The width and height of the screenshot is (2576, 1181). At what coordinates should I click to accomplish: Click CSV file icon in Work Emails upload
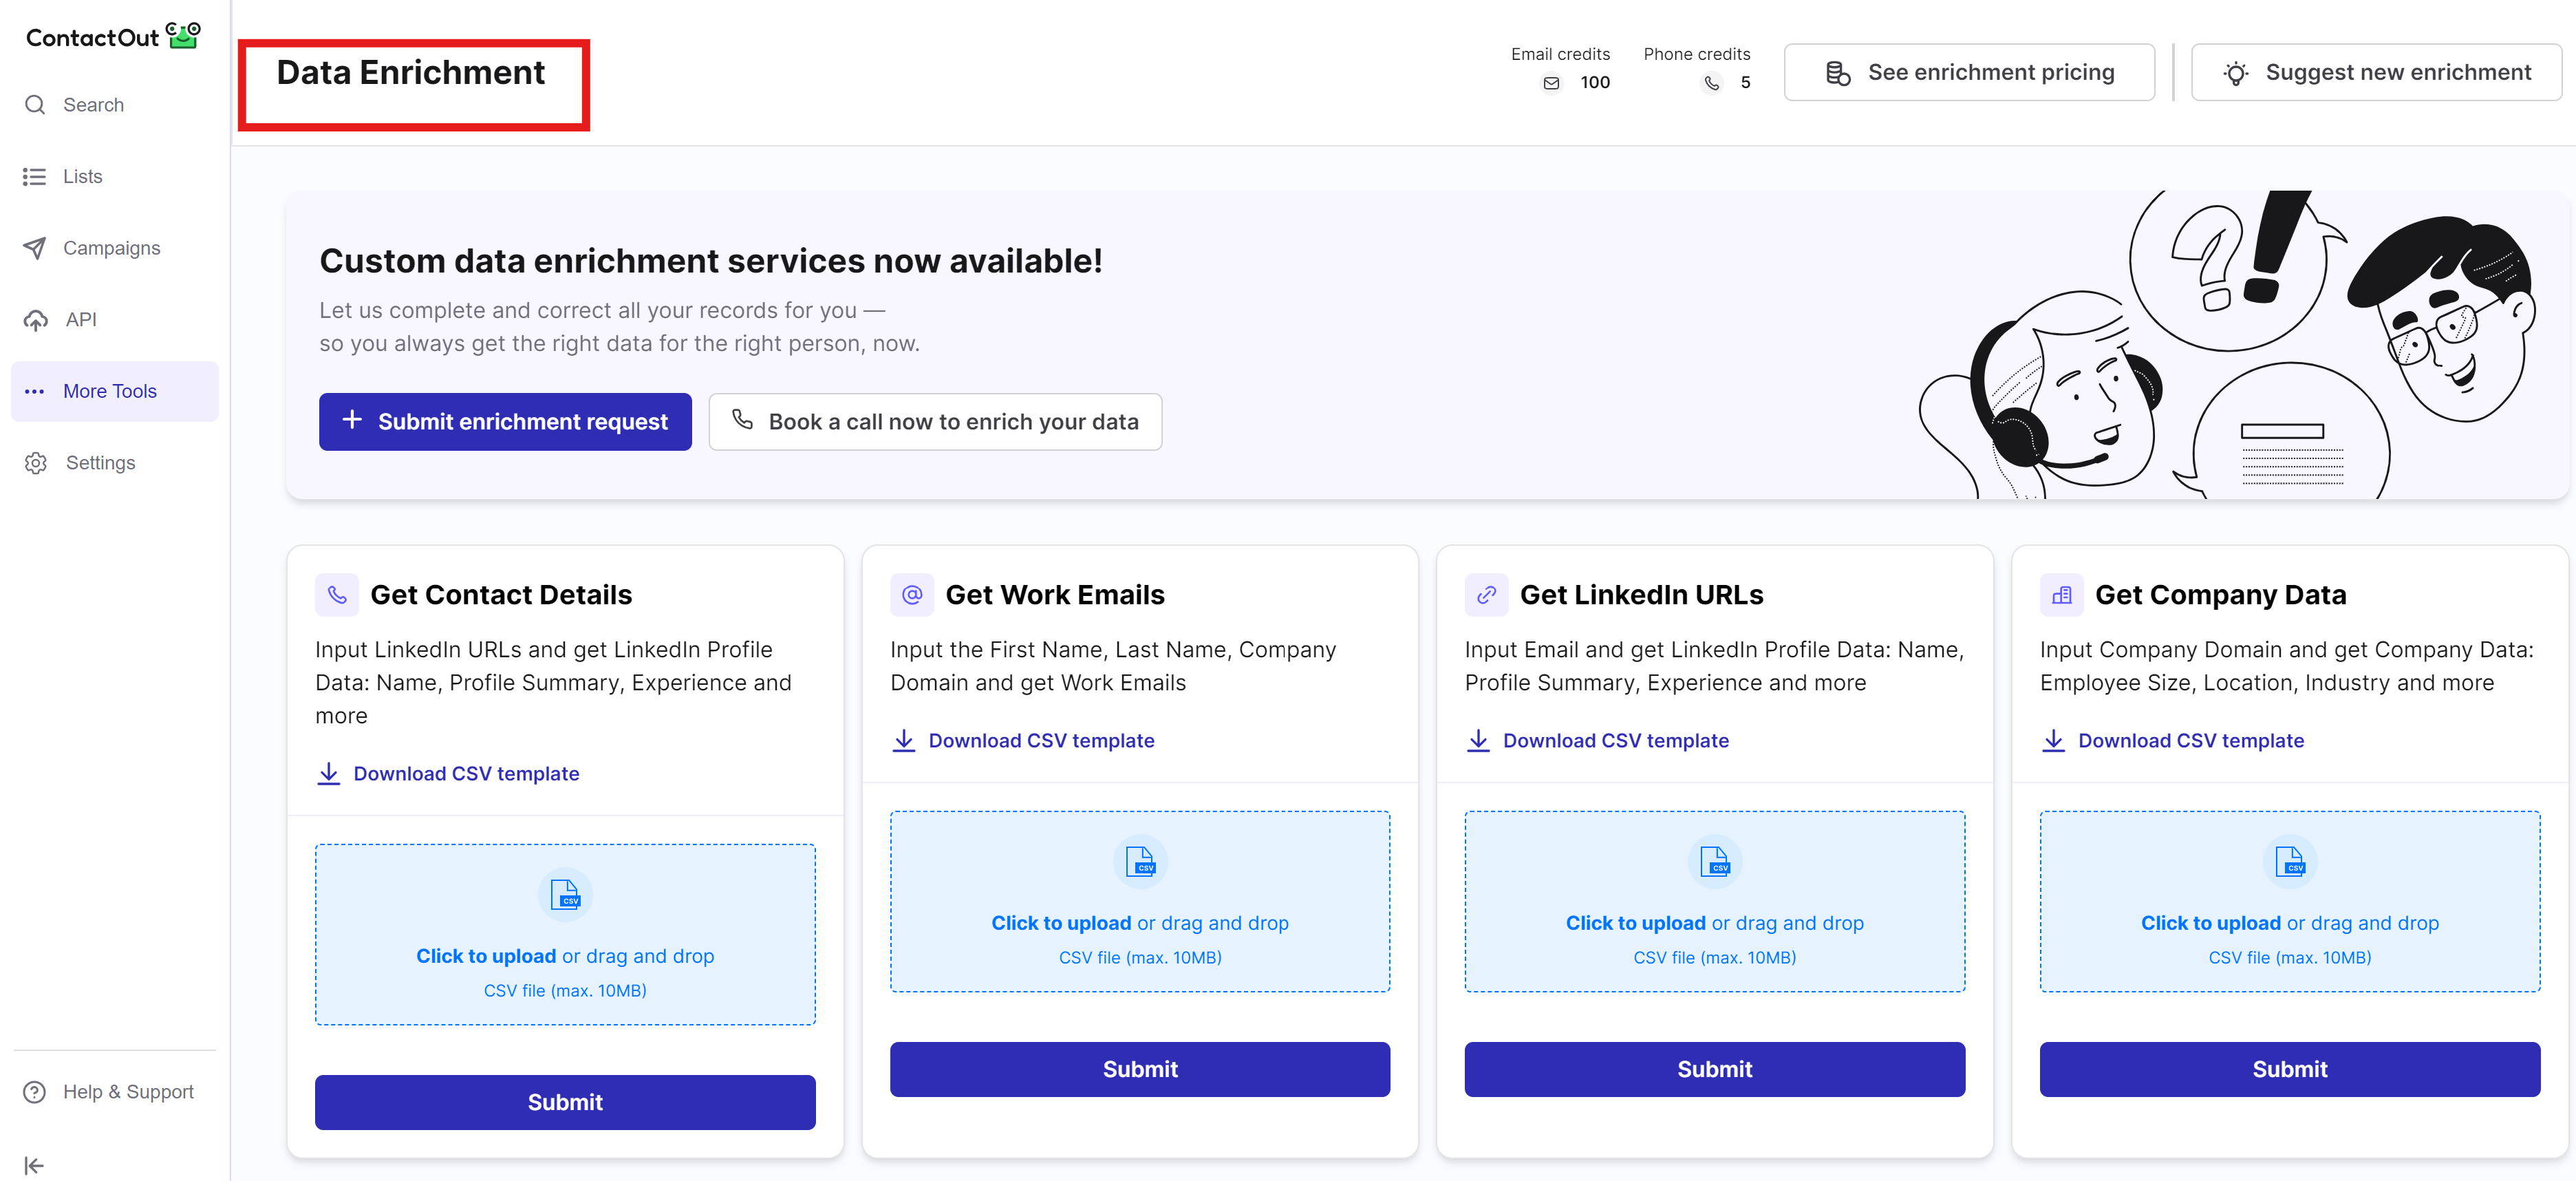click(x=1140, y=861)
